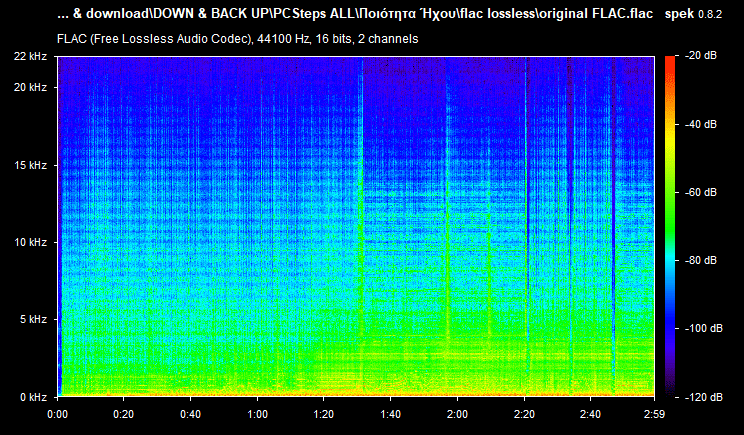Click the 1:20 time axis label
This screenshot has width=744, height=435.
coord(324,415)
